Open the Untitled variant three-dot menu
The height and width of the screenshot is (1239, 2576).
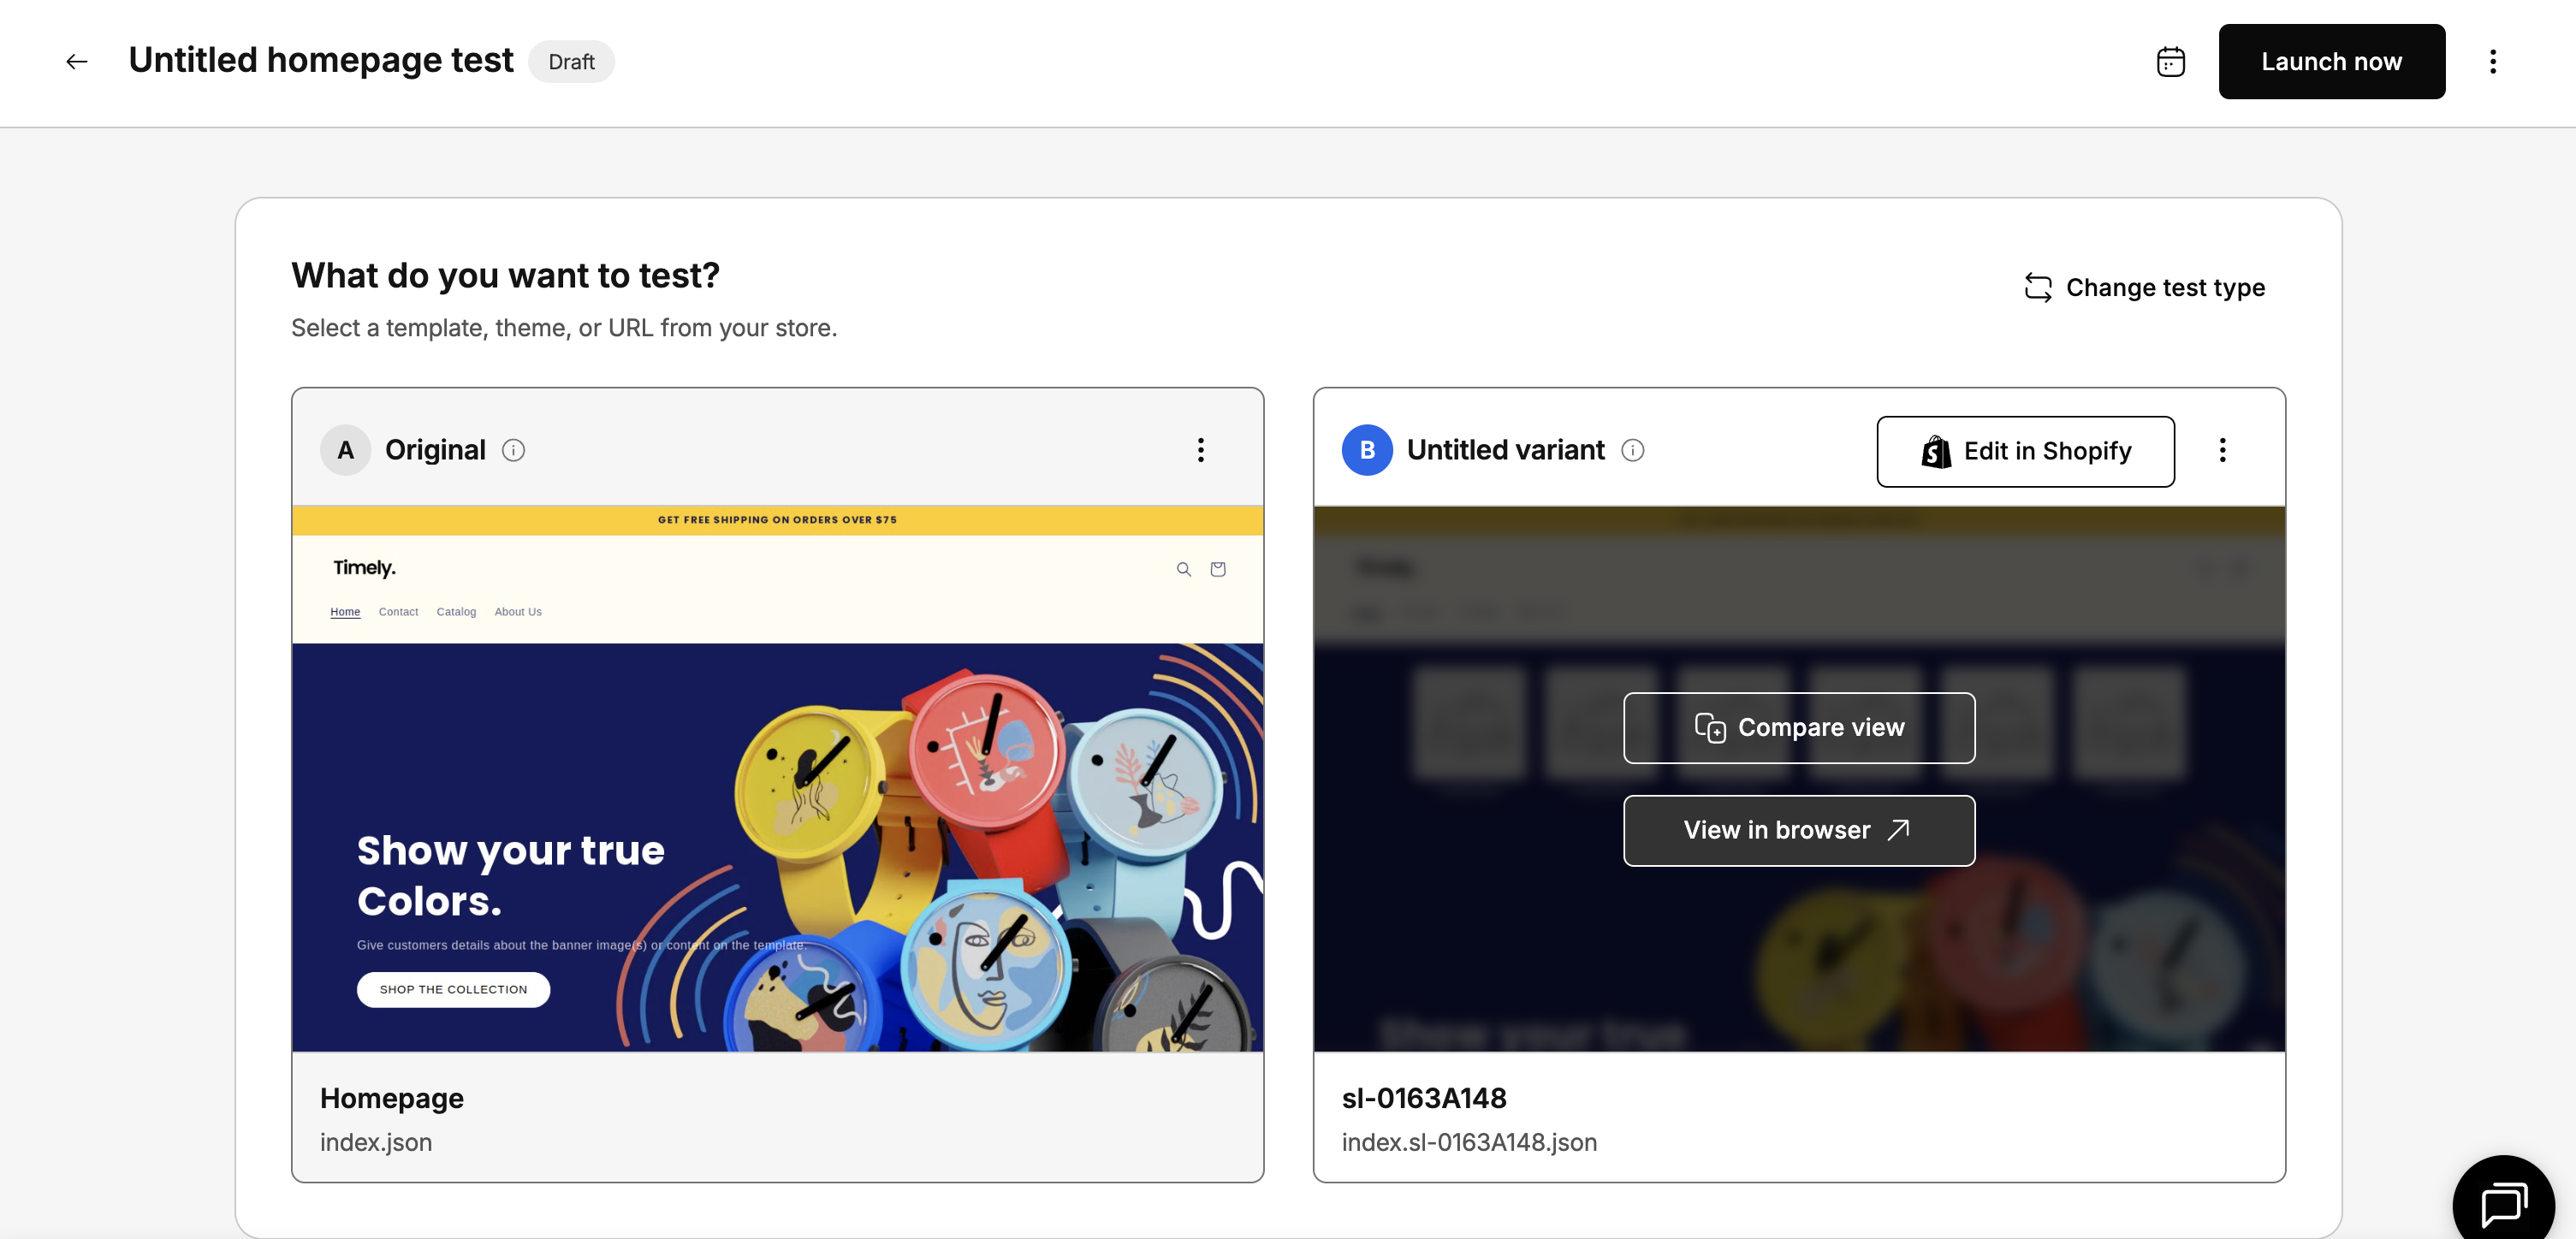(x=2222, y=450)
